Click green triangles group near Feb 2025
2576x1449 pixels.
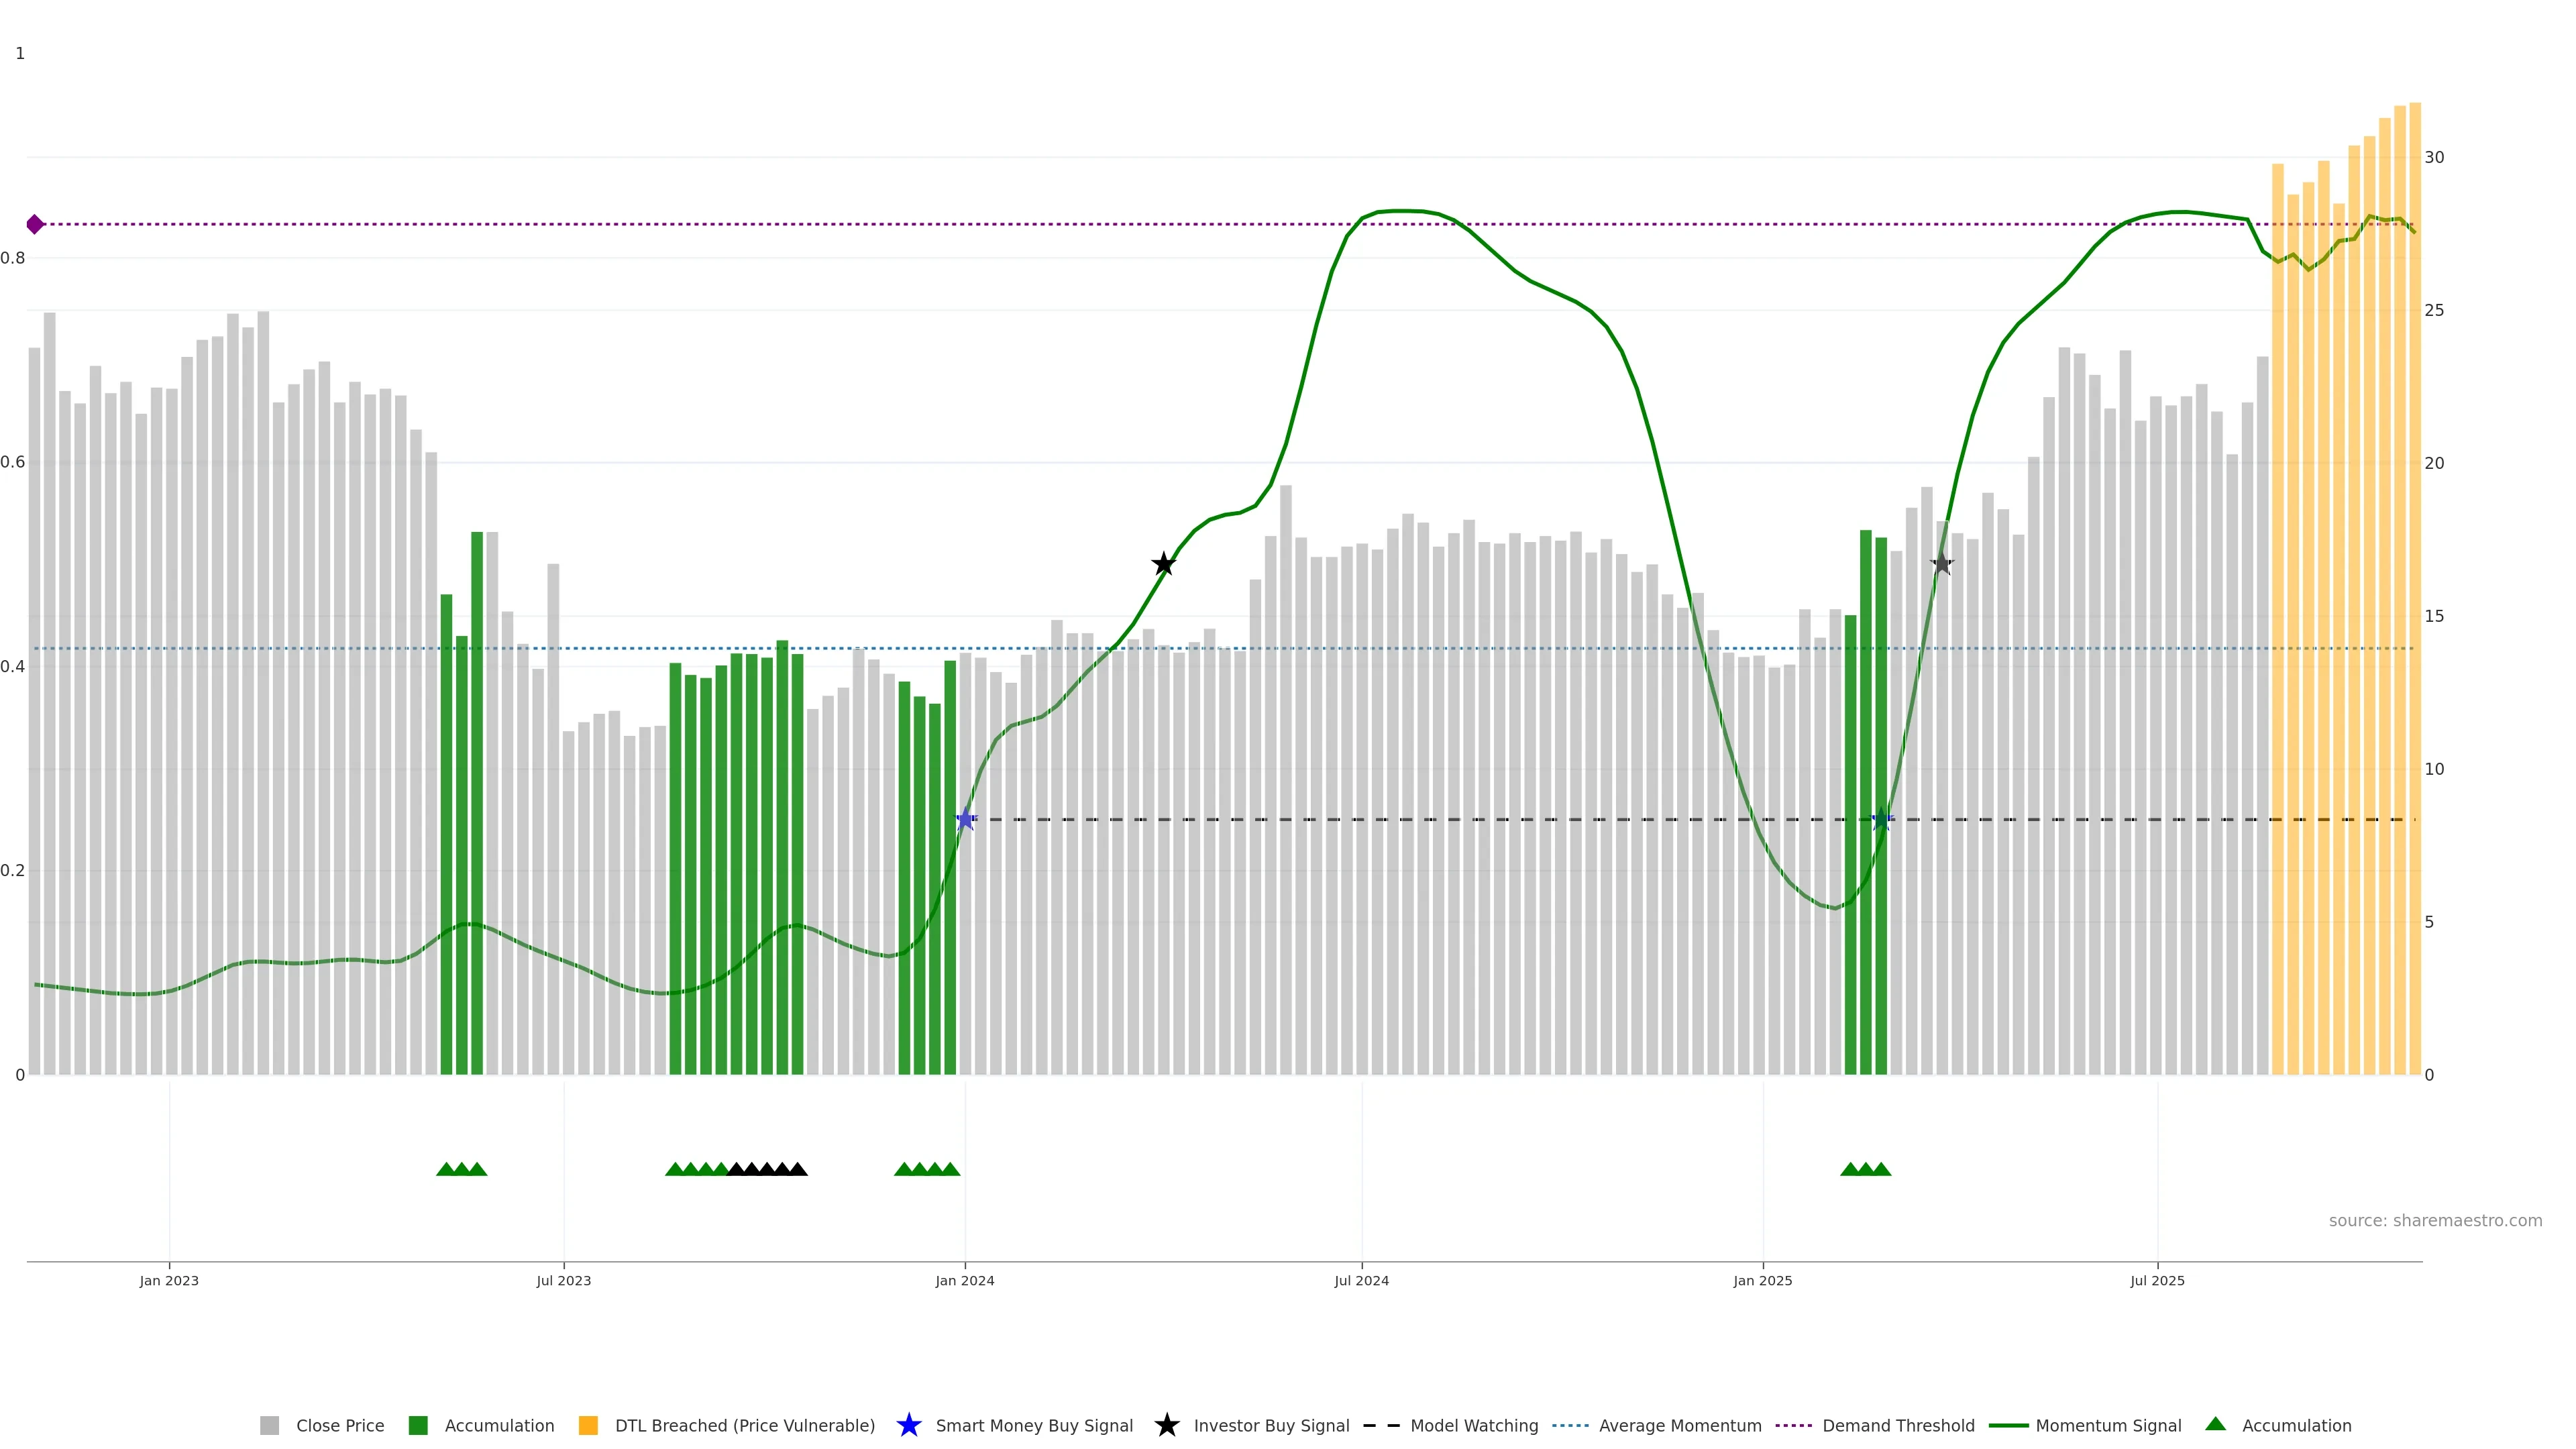1865,1169
